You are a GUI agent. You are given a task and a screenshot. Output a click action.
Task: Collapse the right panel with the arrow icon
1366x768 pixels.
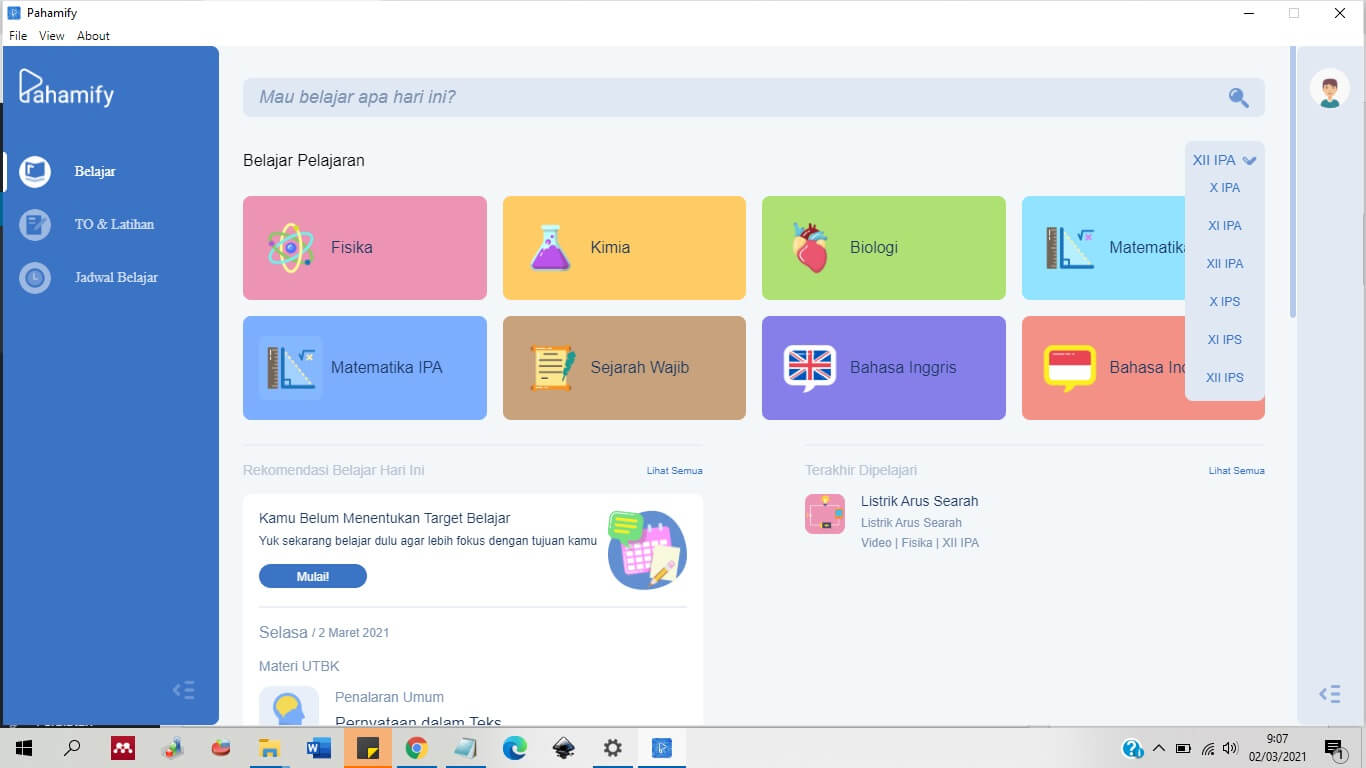[x=1329, y=694]
